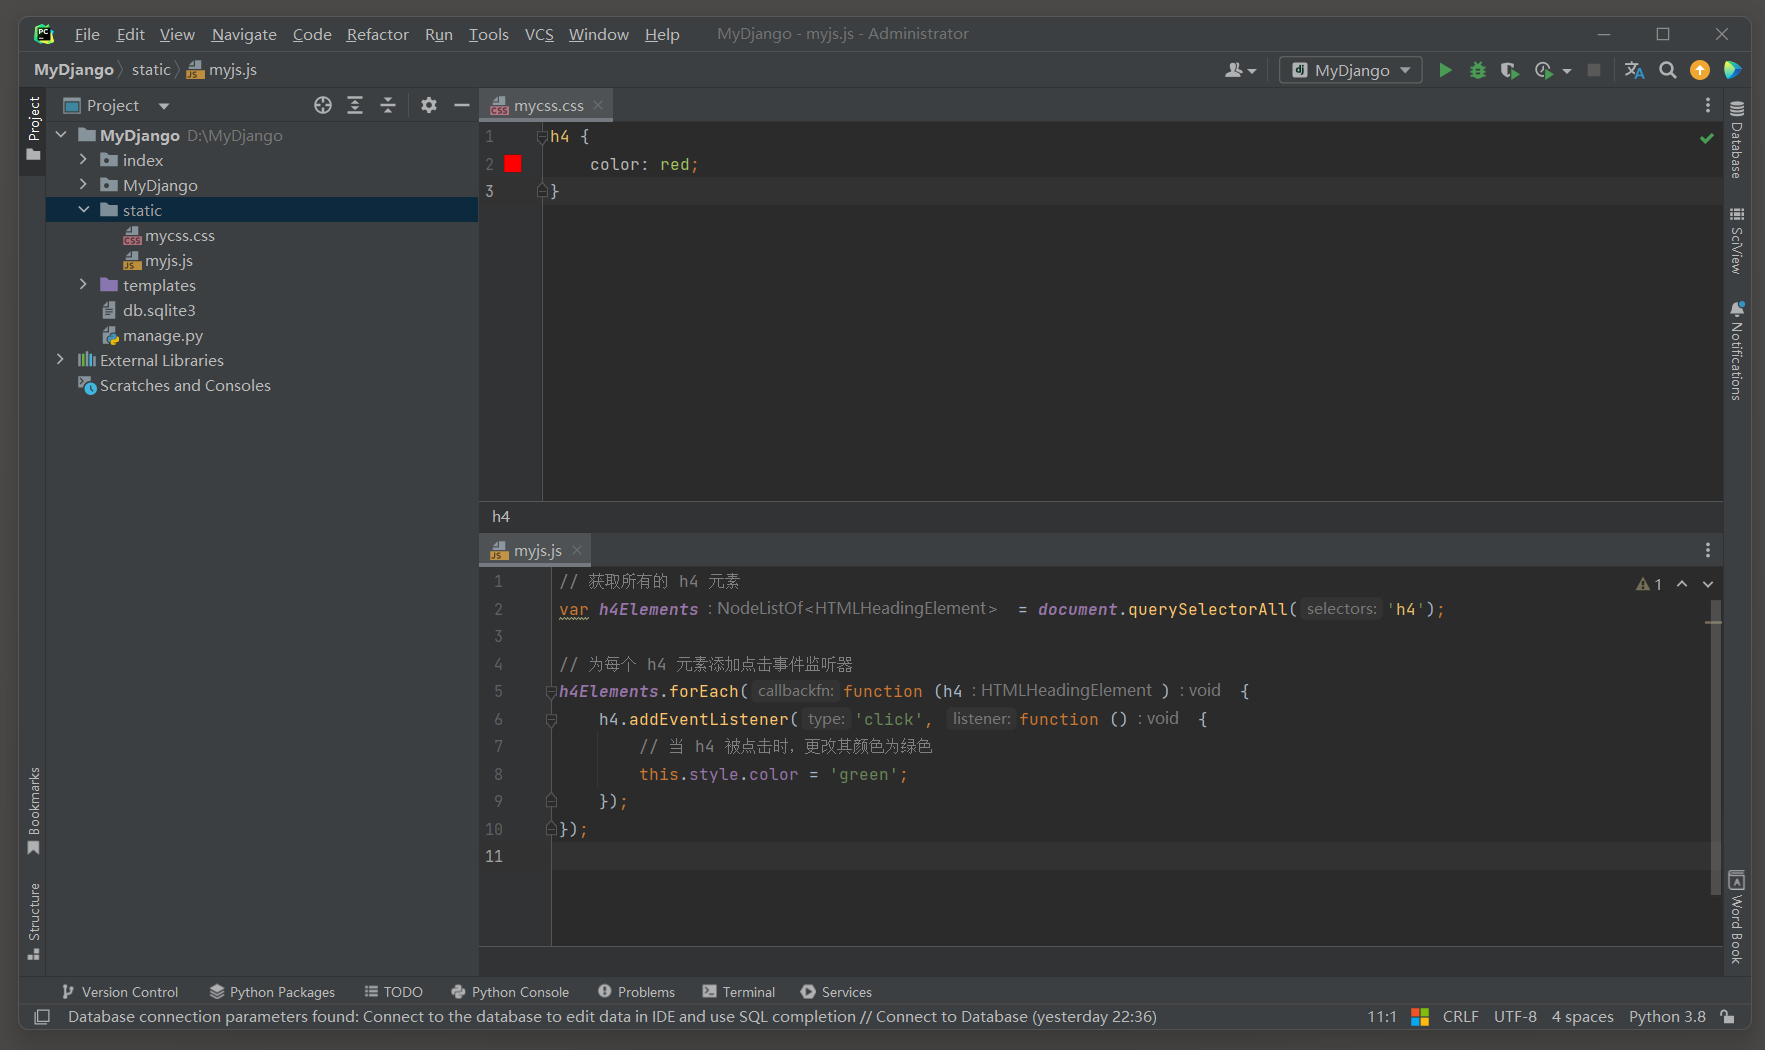This screenshot has width=1765, height=1050.
Task: Open the Structure tool window
Action: tap(34, 921)
